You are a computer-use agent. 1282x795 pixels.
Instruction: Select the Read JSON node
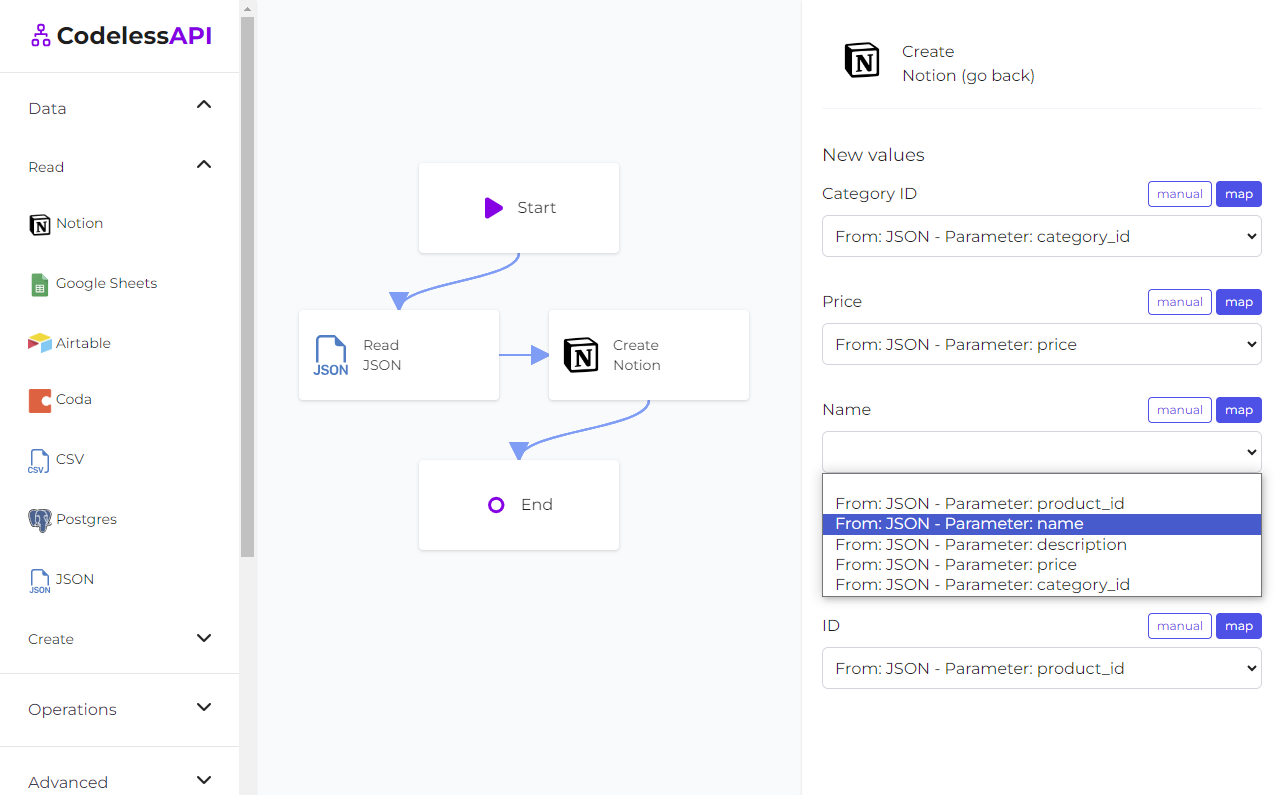(x=399, y=355)
